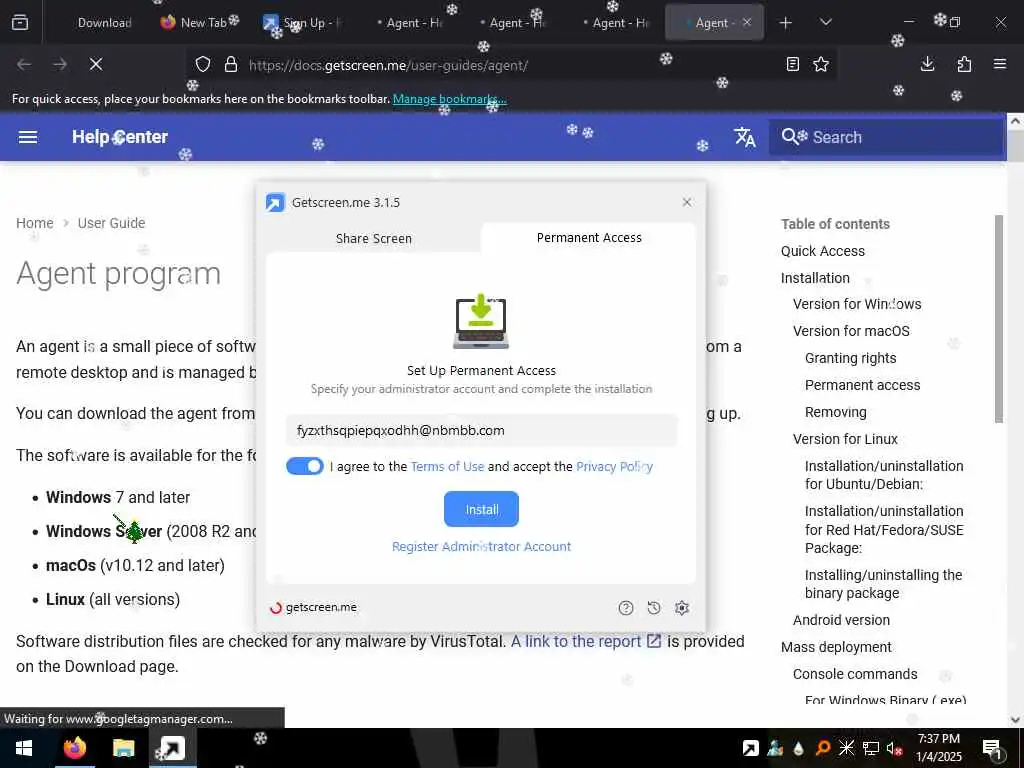This screenshot has width=1024, height=768.
Task: Close the active Agent browser tab
Action: pos(747,22)
